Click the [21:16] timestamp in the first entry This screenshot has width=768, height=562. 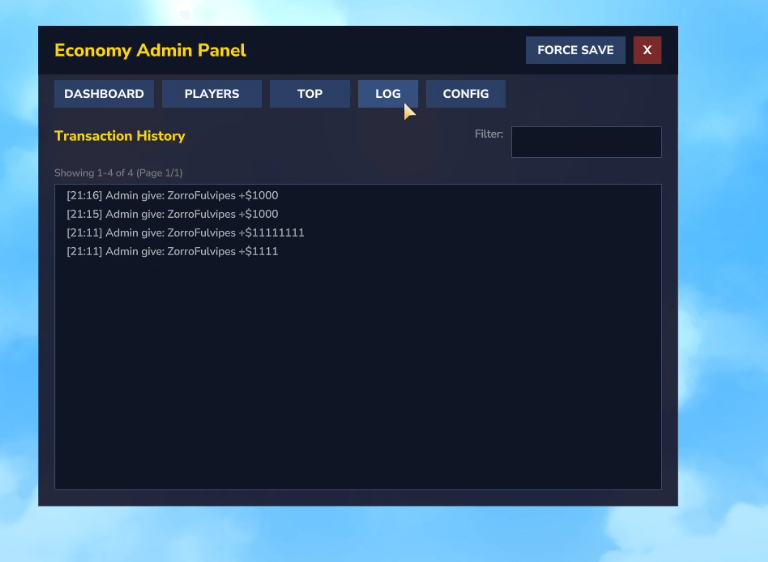tap(84, 196)
